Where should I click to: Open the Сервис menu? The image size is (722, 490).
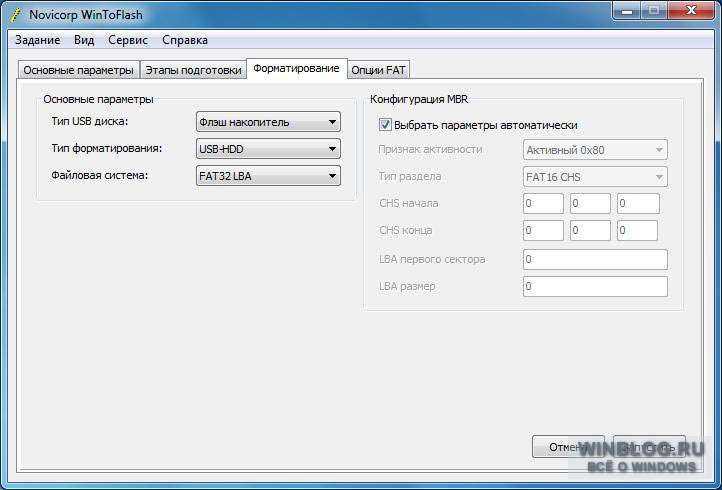(x=128, y=40)
